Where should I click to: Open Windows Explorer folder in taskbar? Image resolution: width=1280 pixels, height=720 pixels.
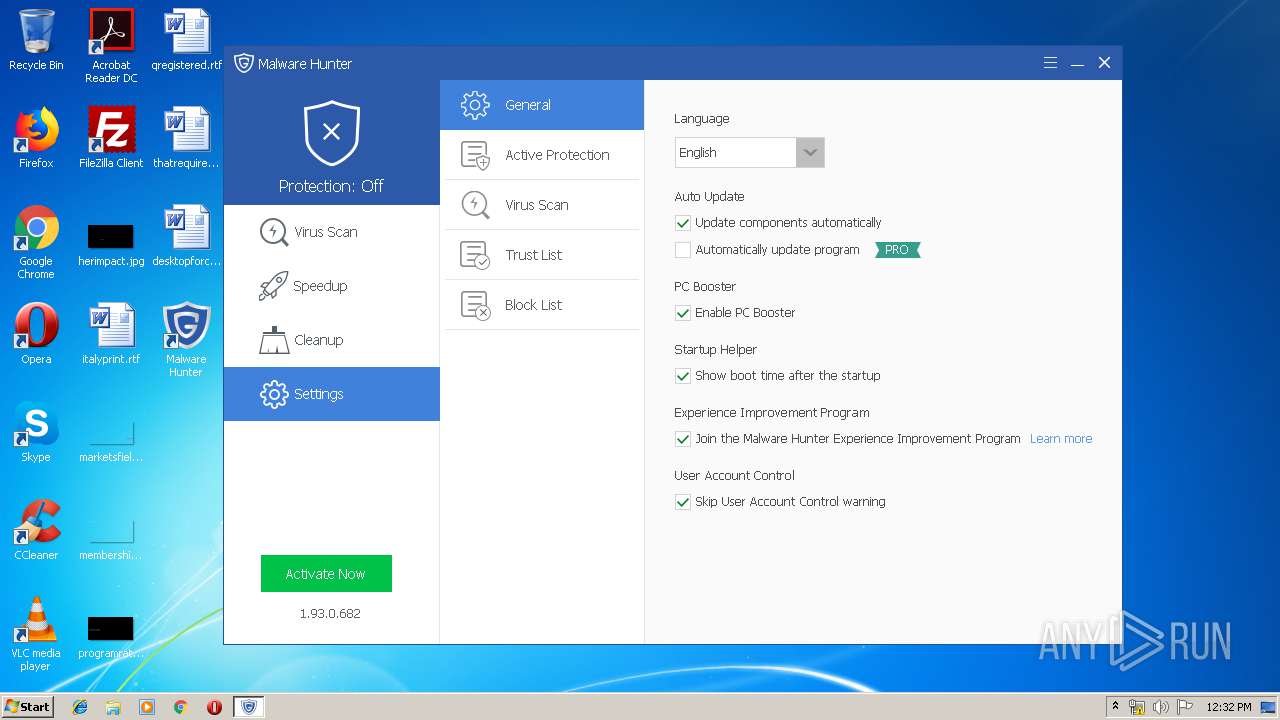113,707
